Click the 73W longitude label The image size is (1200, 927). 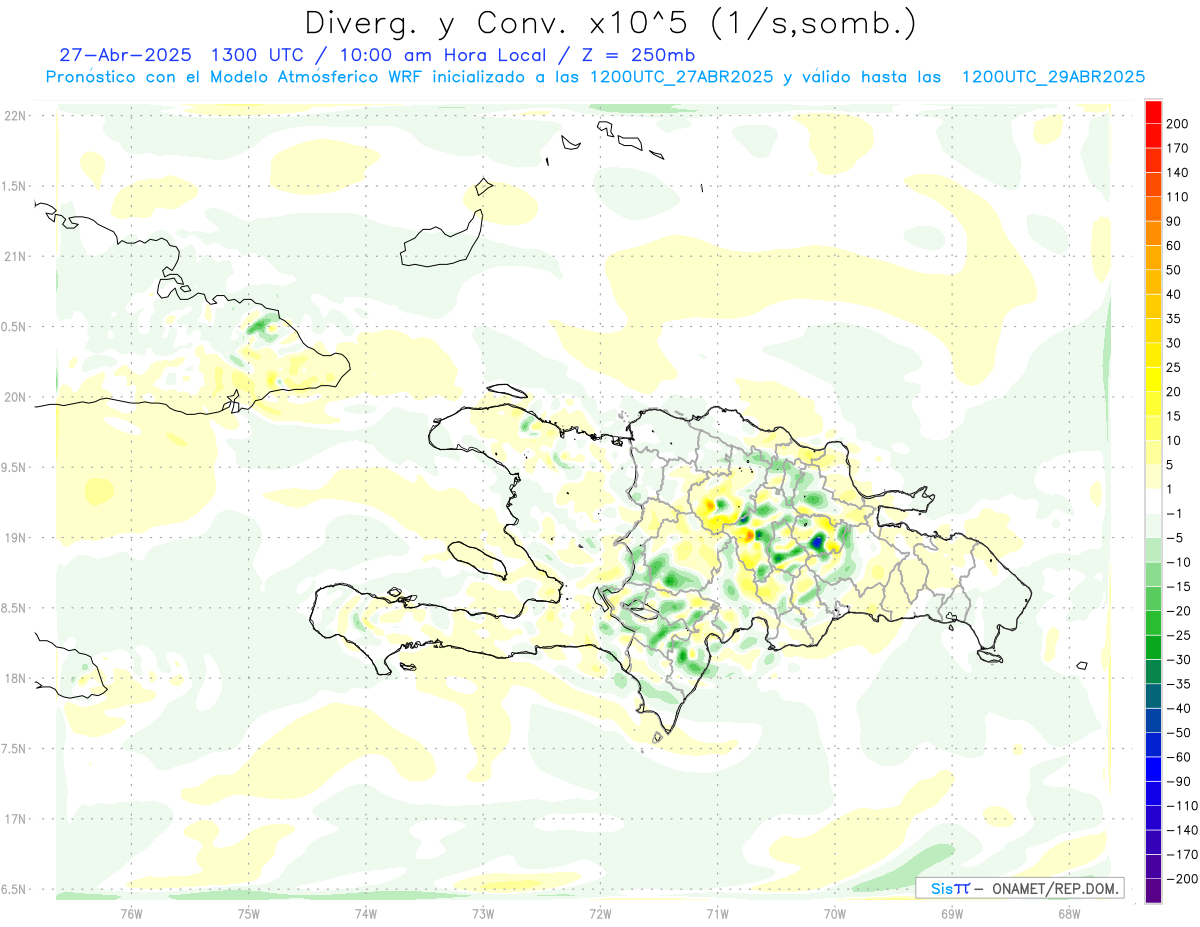tap(483, 913)
